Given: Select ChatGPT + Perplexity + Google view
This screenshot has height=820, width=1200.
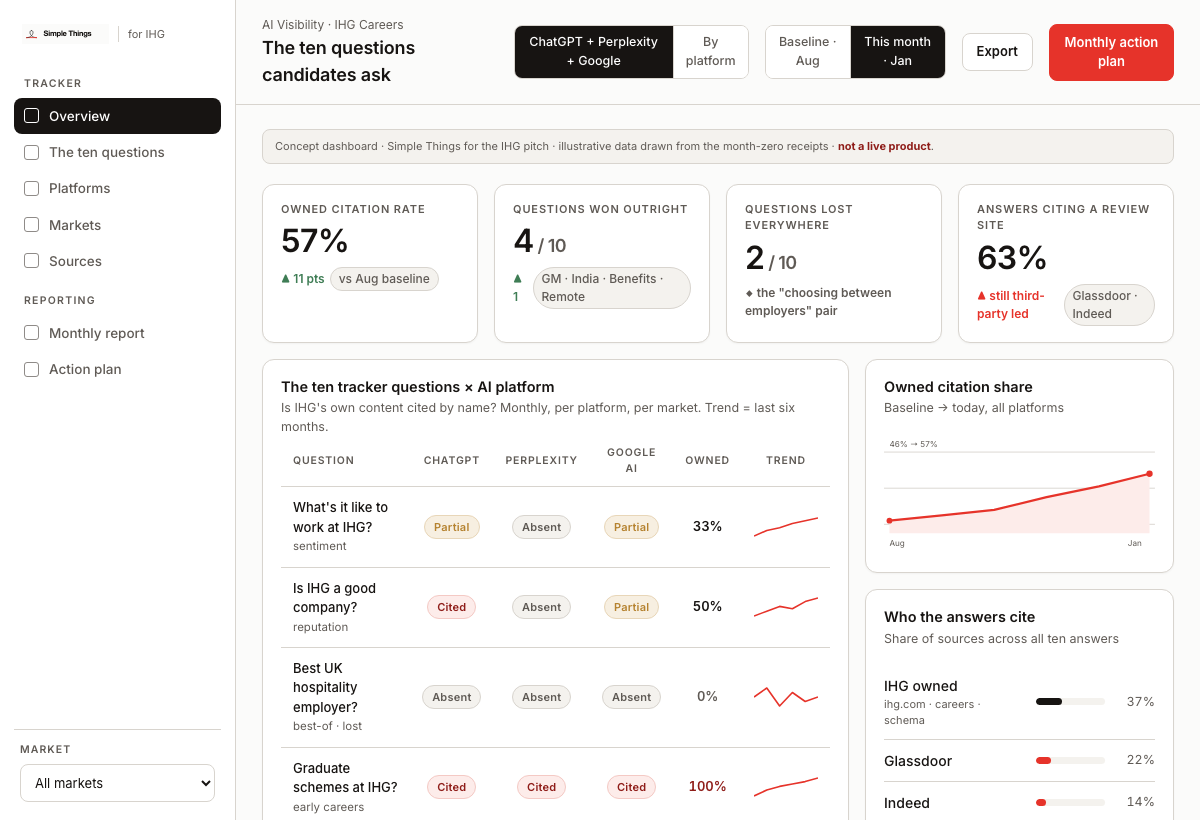Looking at the screenshot, I should [594, 52].
